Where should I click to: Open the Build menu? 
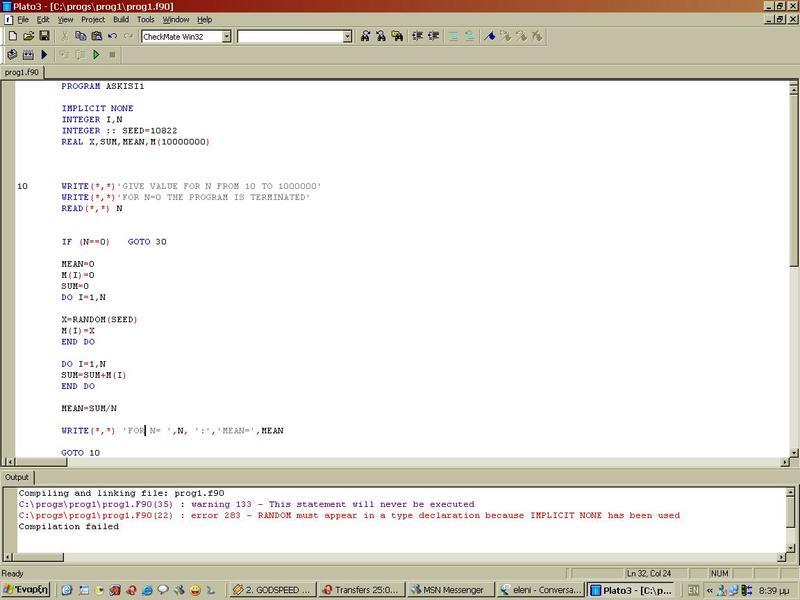point(120,19)
